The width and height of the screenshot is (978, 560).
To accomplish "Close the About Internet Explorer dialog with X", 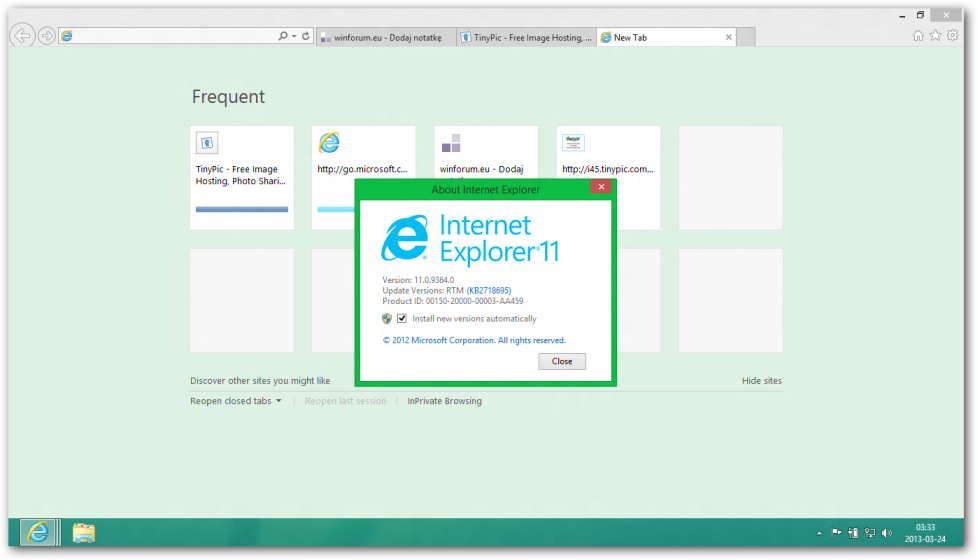I will (x=601, y=186).
